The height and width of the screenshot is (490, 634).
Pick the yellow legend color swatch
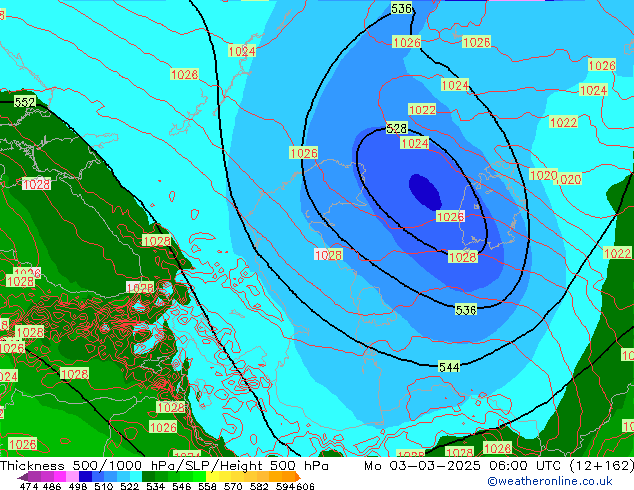click(x=213, y=476)
